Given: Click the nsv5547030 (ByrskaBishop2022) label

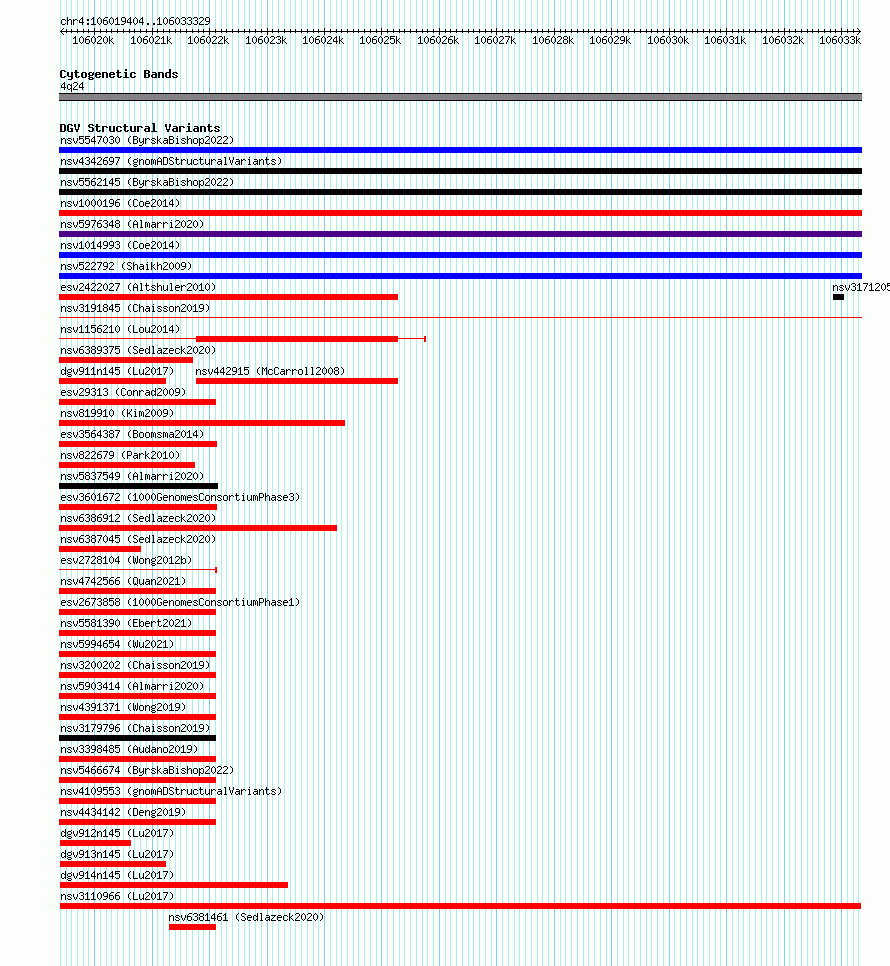Looking at the screenshot, I should (147, 140).
